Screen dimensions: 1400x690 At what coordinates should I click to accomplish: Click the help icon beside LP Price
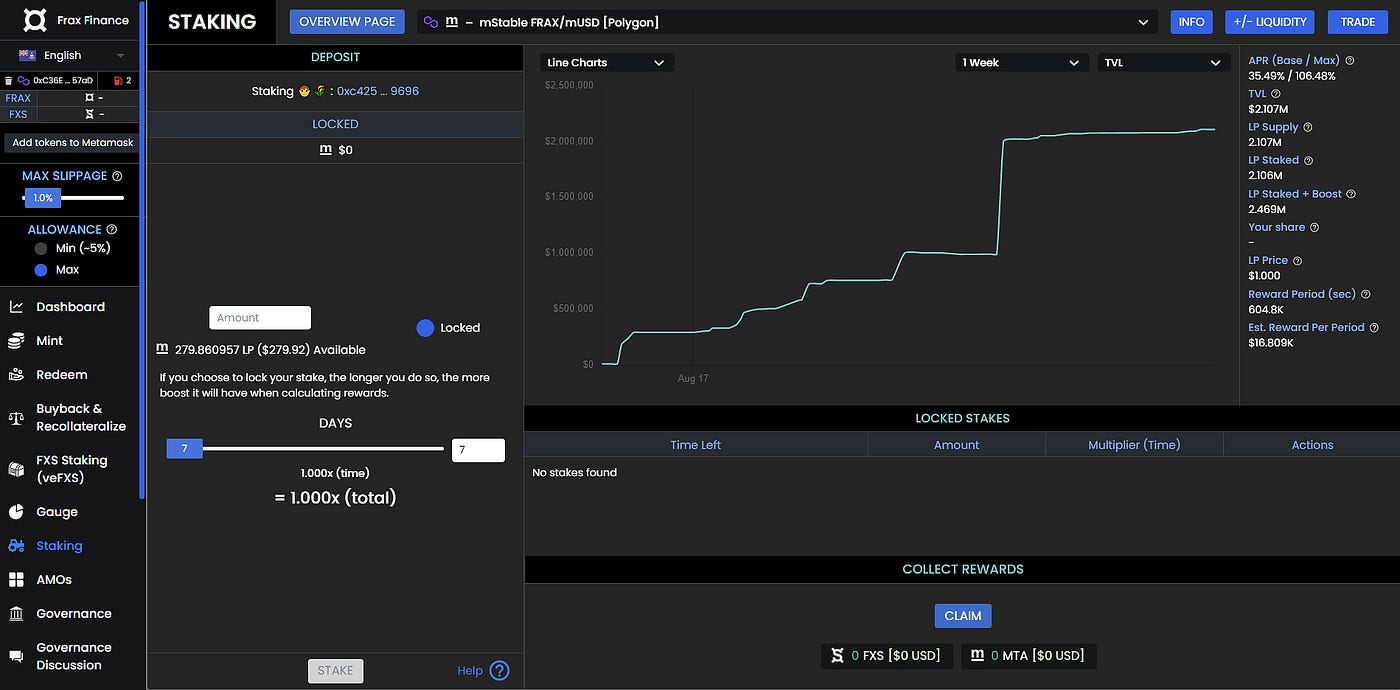click(1298, 261)
